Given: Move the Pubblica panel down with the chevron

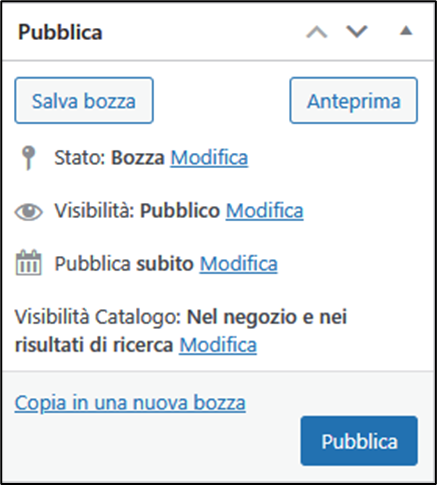Looking at the screenshot, I should 357,31.
